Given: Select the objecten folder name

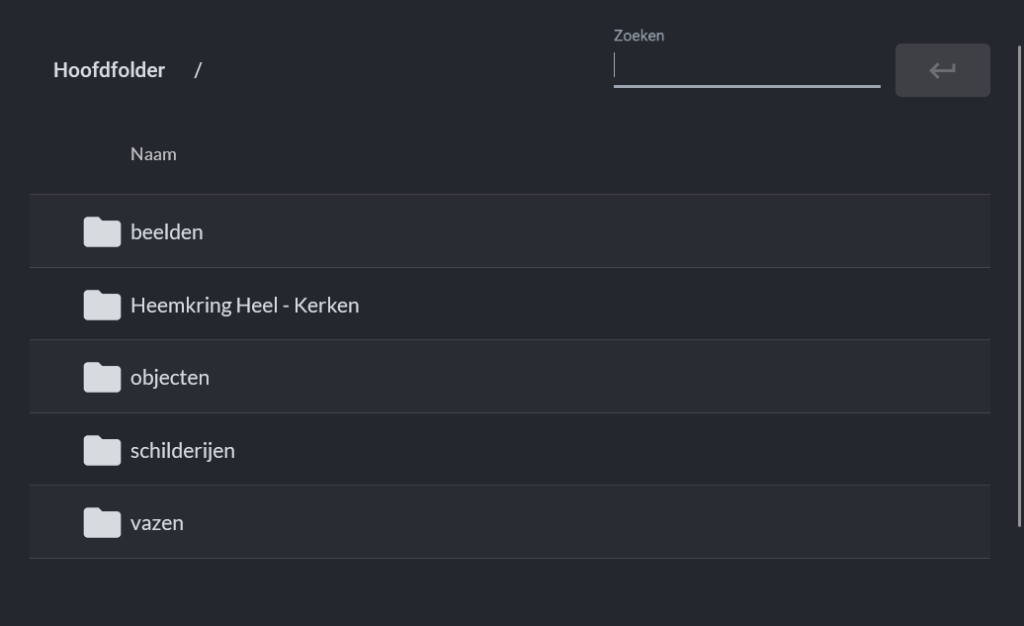Looking at the screenshot, I should (x=170, y=378).
